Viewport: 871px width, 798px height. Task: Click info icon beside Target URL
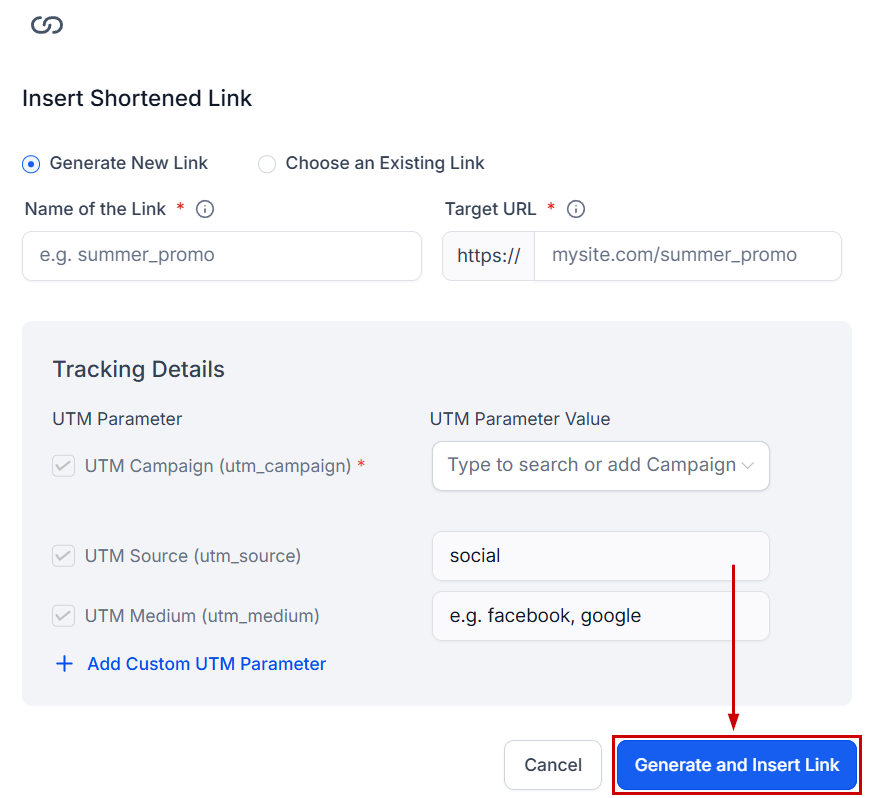pyautogui.click(x=575, y=209)
